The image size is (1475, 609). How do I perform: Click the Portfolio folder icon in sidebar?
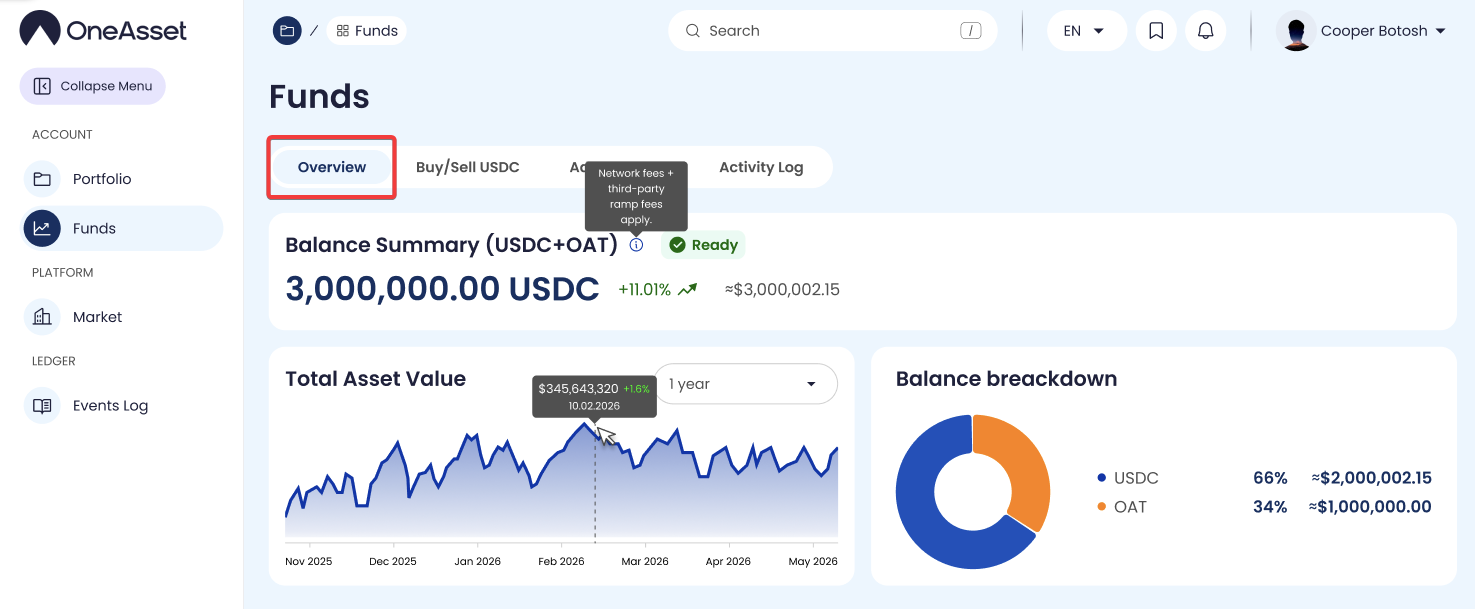(x=42, y=179)
